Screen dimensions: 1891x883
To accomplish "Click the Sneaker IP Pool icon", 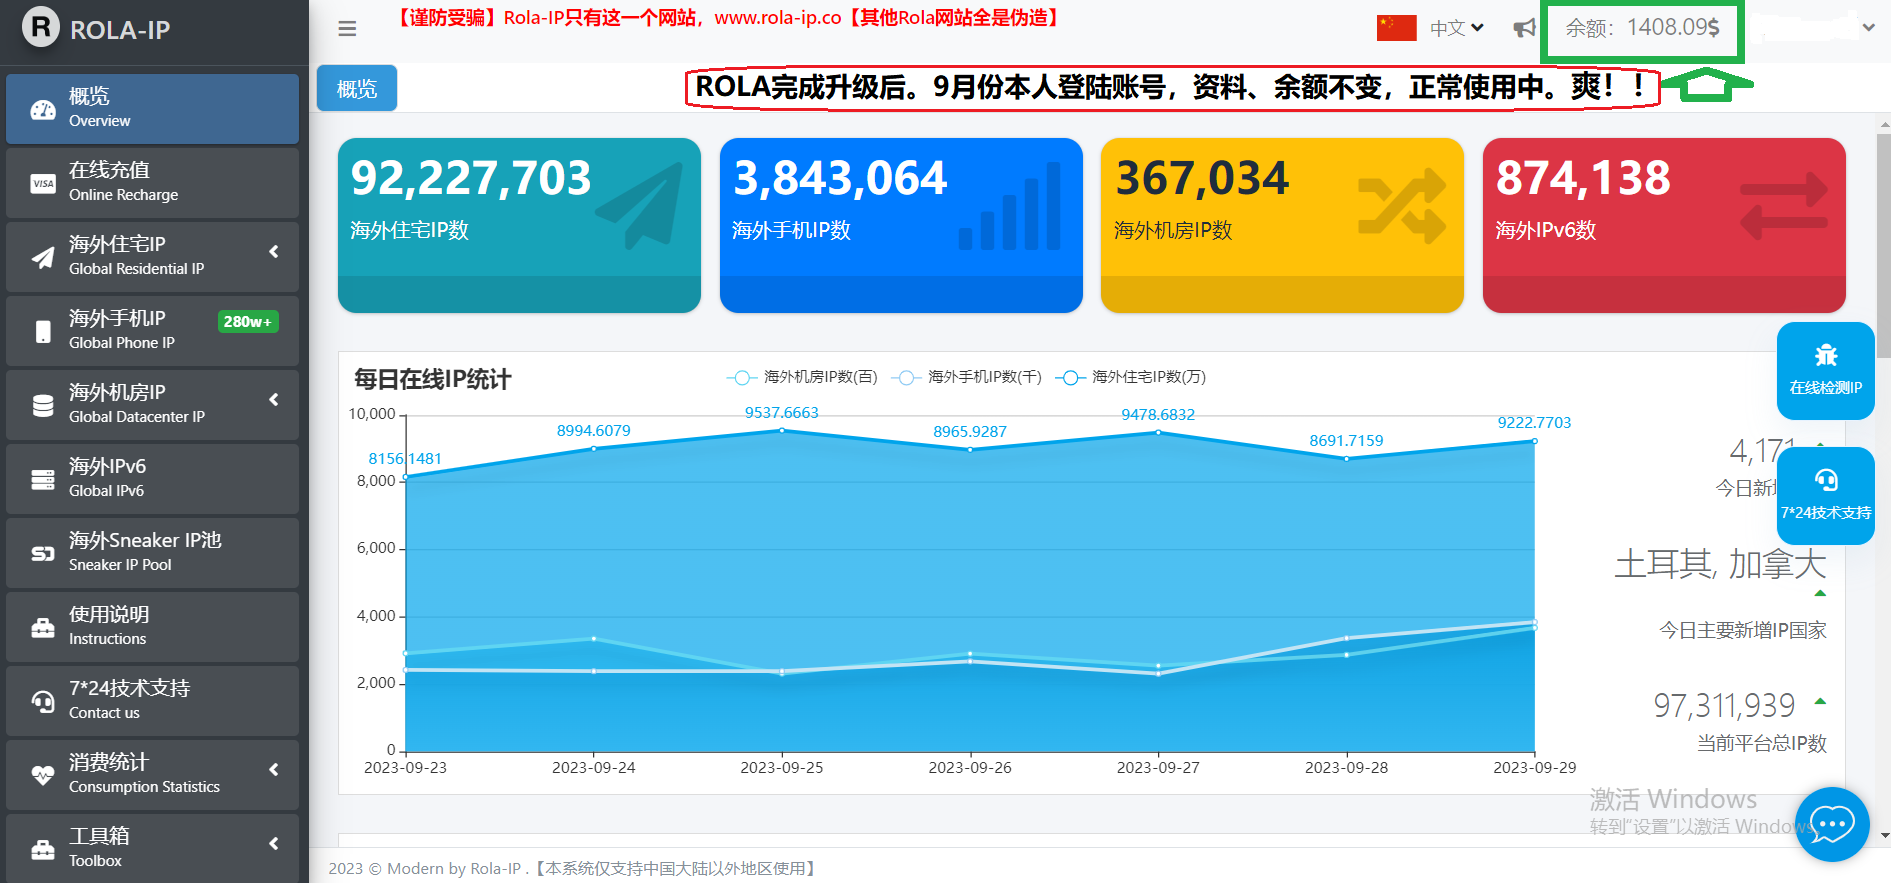I will pyautogui.click(x=43, y=553).
